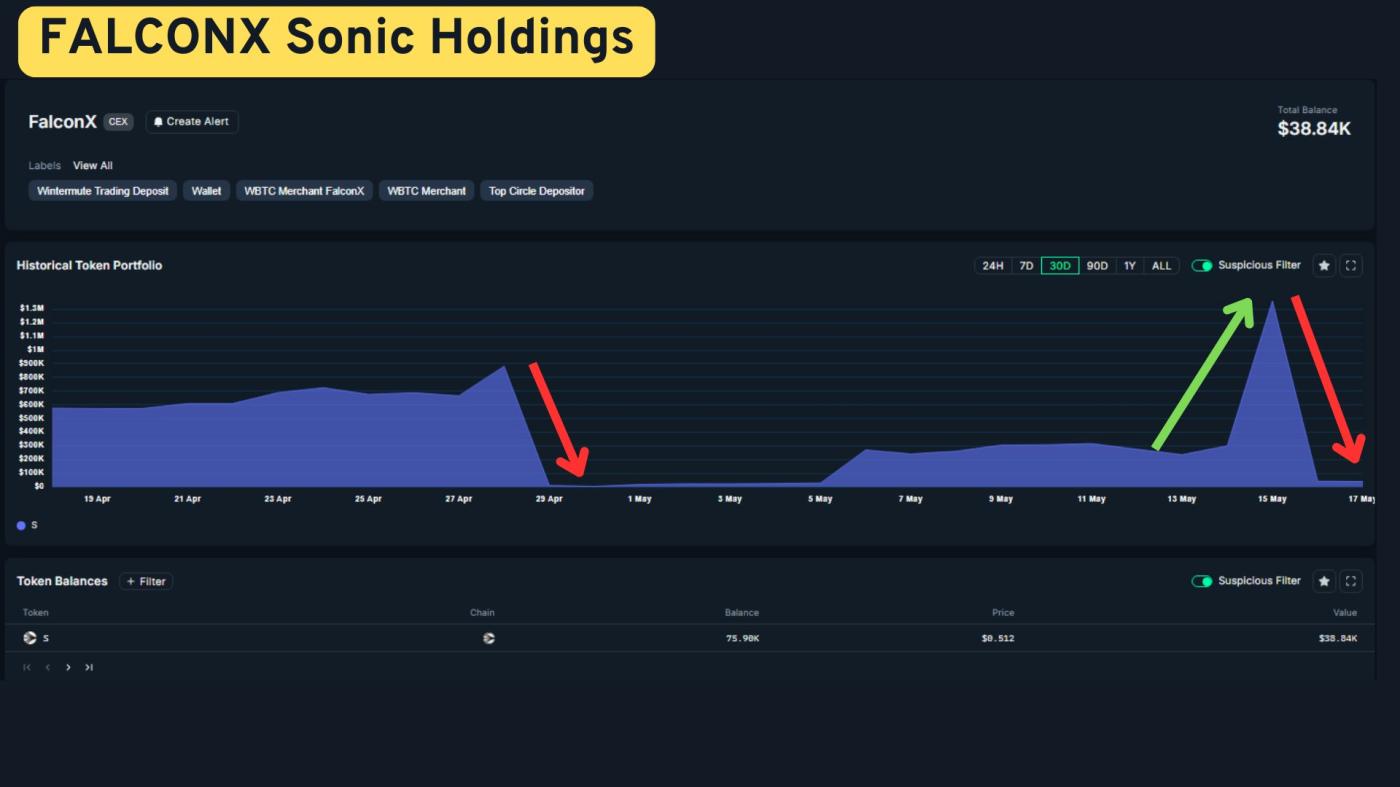Disable the Suspicious Filter above the chart

(x=1203, y=265)
